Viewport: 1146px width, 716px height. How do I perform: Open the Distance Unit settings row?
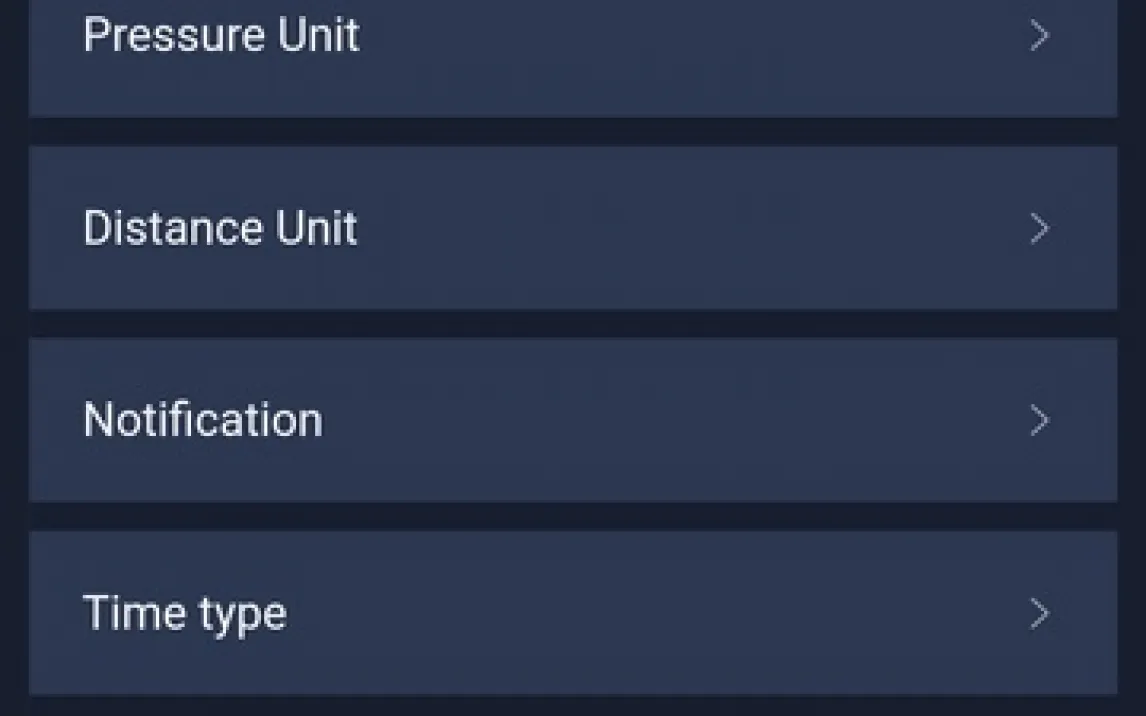tap(572, 228)
